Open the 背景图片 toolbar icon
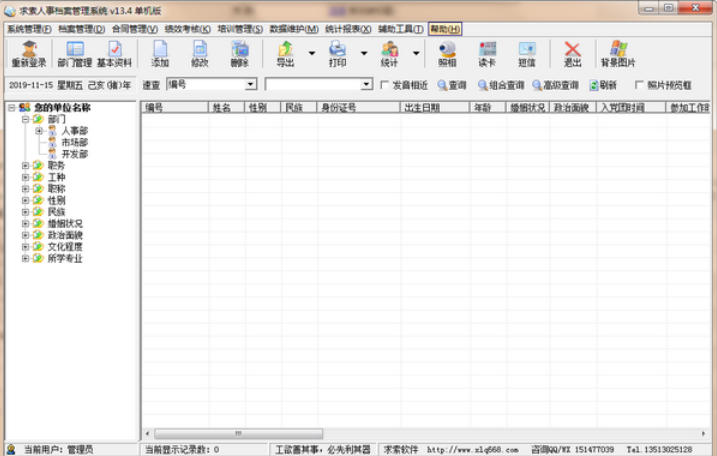The width and height of the screenshot is (717, 456). click(617, 54)
